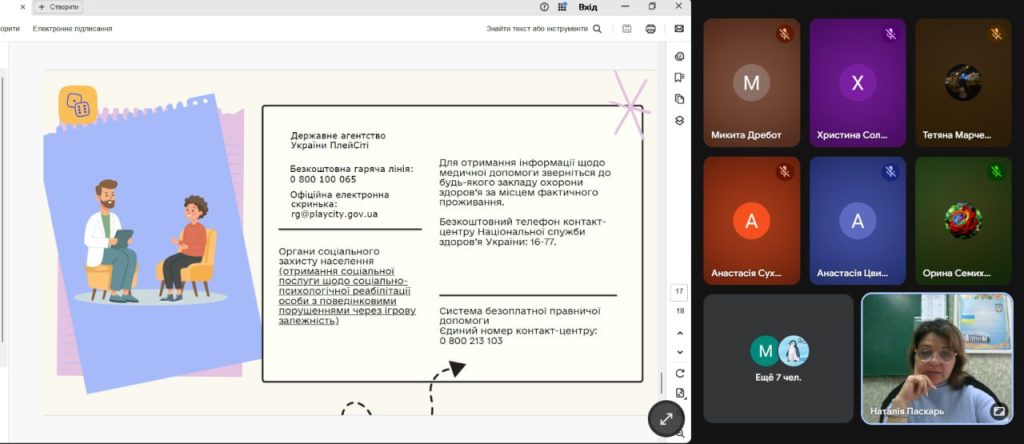Click the email share icon
Screen dimensions: 1024x444
click(x=679, y=29)
